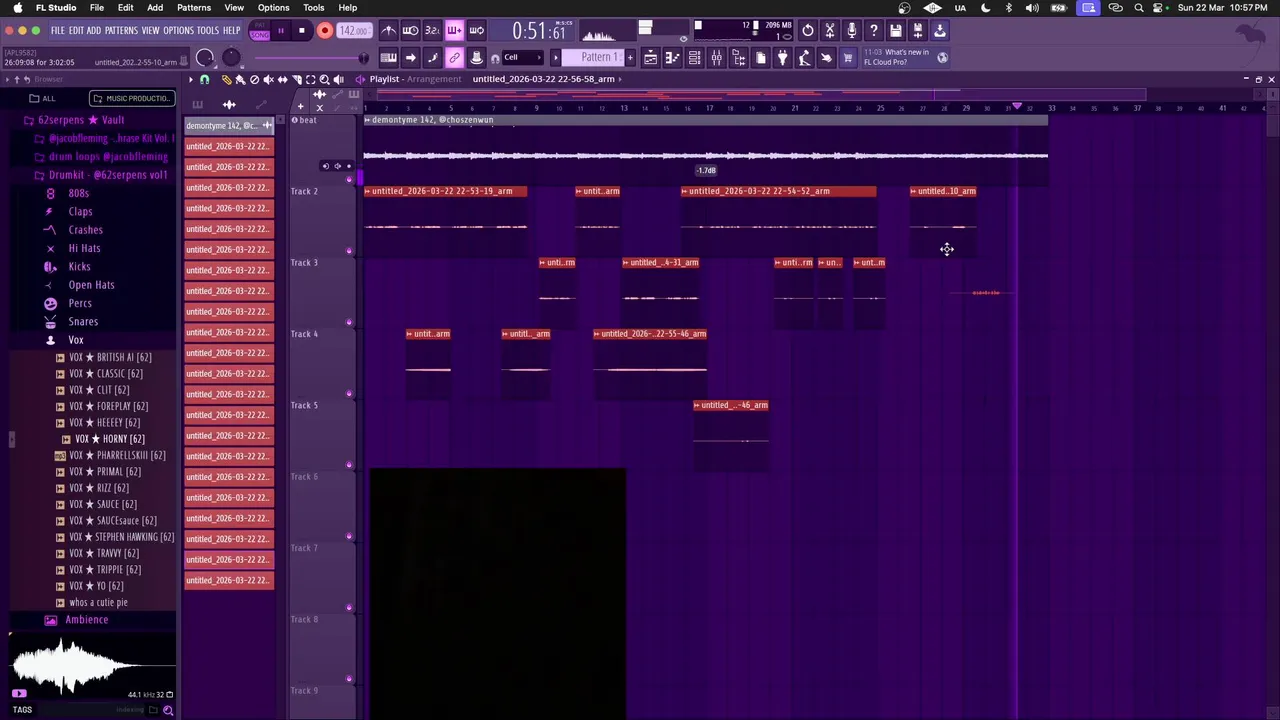This screenshot has width=1280, height=720.
Task: Open FL Studio menu in macOS menu bar
Action: tap(56, 7)
